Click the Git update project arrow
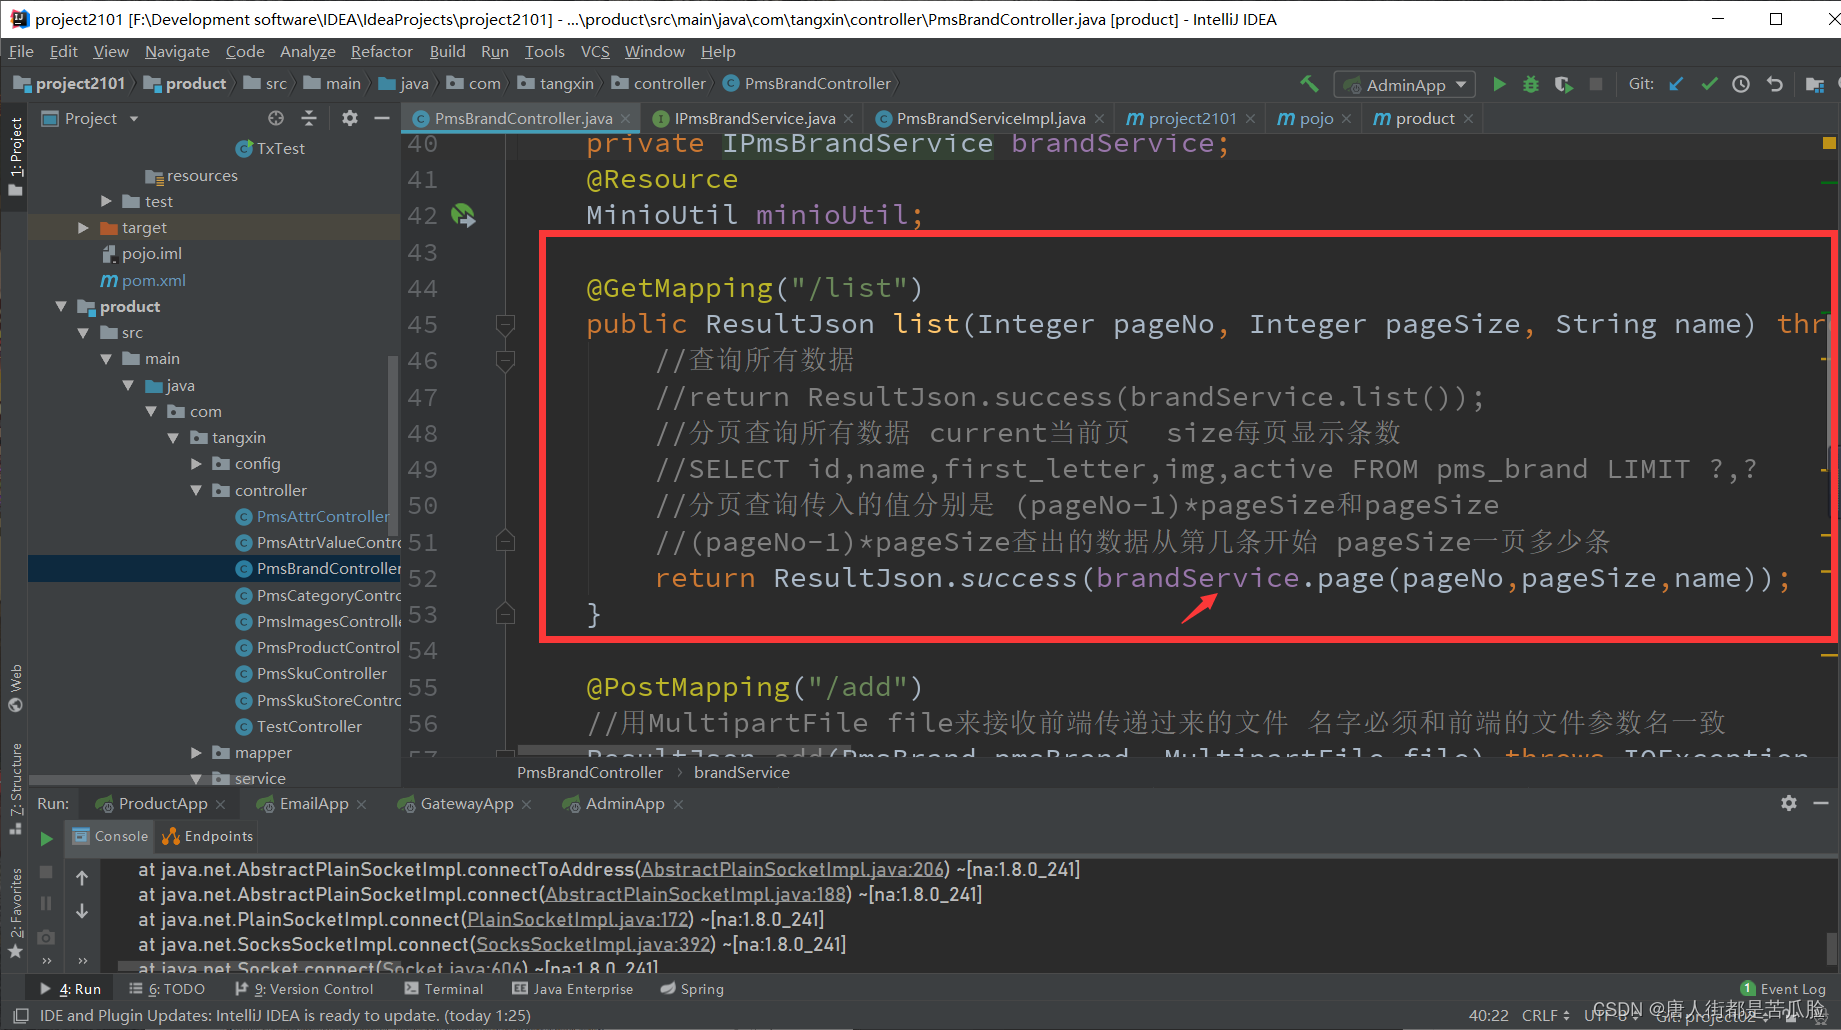Screen dimensions: 1841x1030 coord(1677,85)
